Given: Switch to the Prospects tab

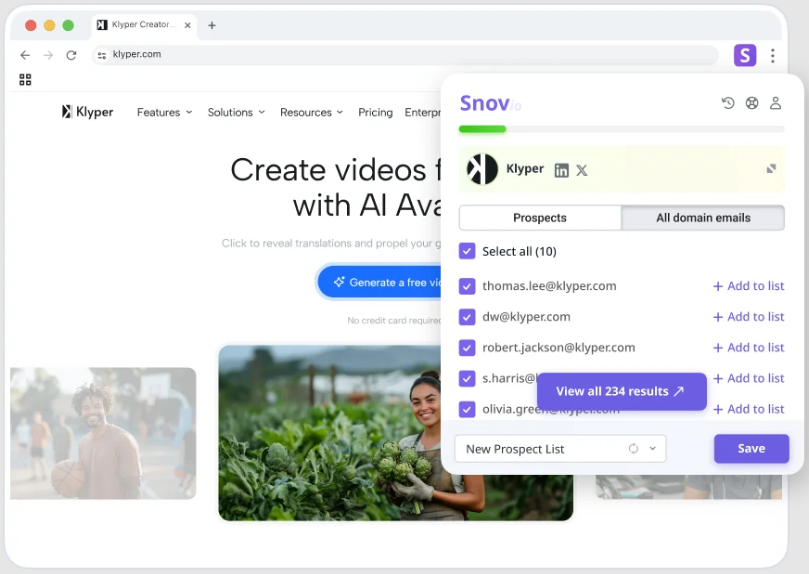Looking at the screenshot, I should (x=540, y=218).
